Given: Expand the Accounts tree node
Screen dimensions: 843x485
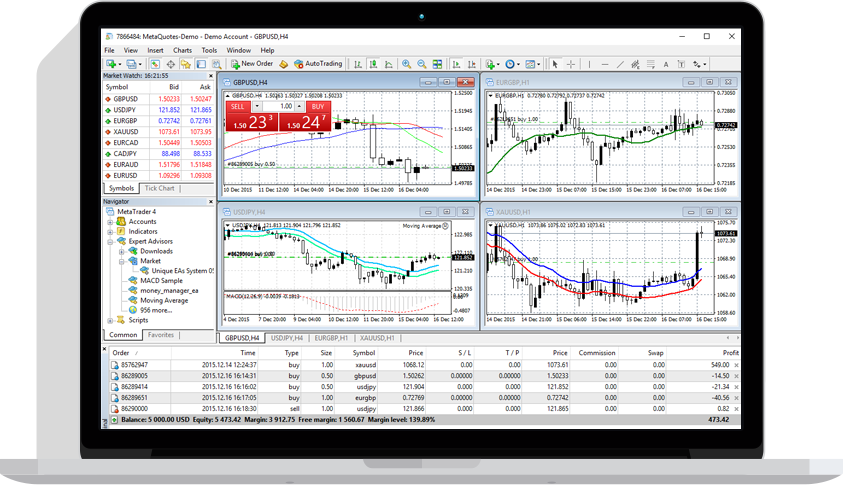Looking at the screenshot, I should coord(110,222).
